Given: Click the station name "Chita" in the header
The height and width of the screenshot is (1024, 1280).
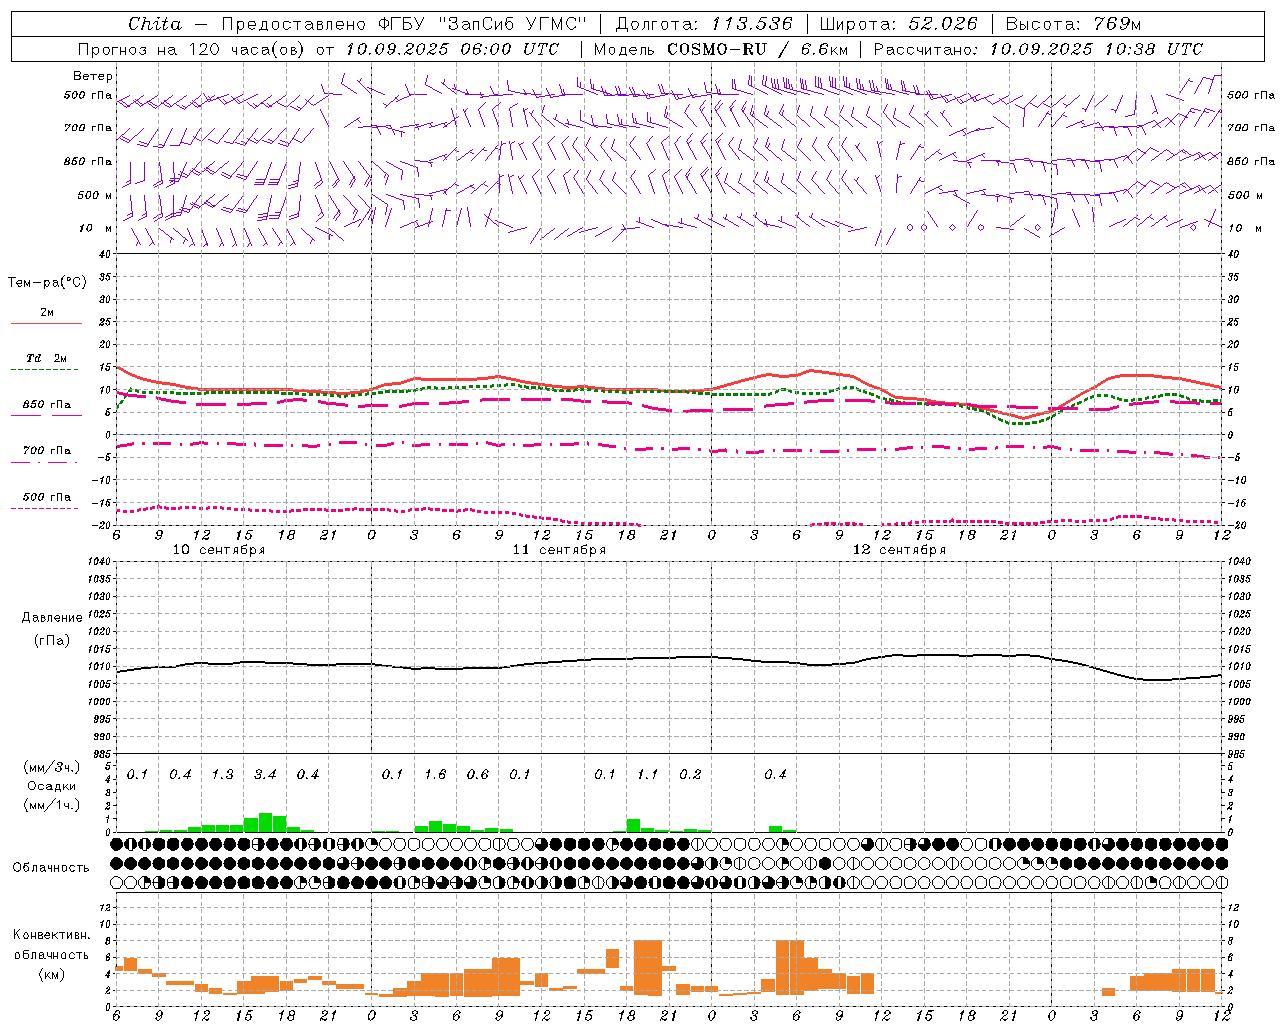Looking at the screenshot, I should (x=155, y=24).
